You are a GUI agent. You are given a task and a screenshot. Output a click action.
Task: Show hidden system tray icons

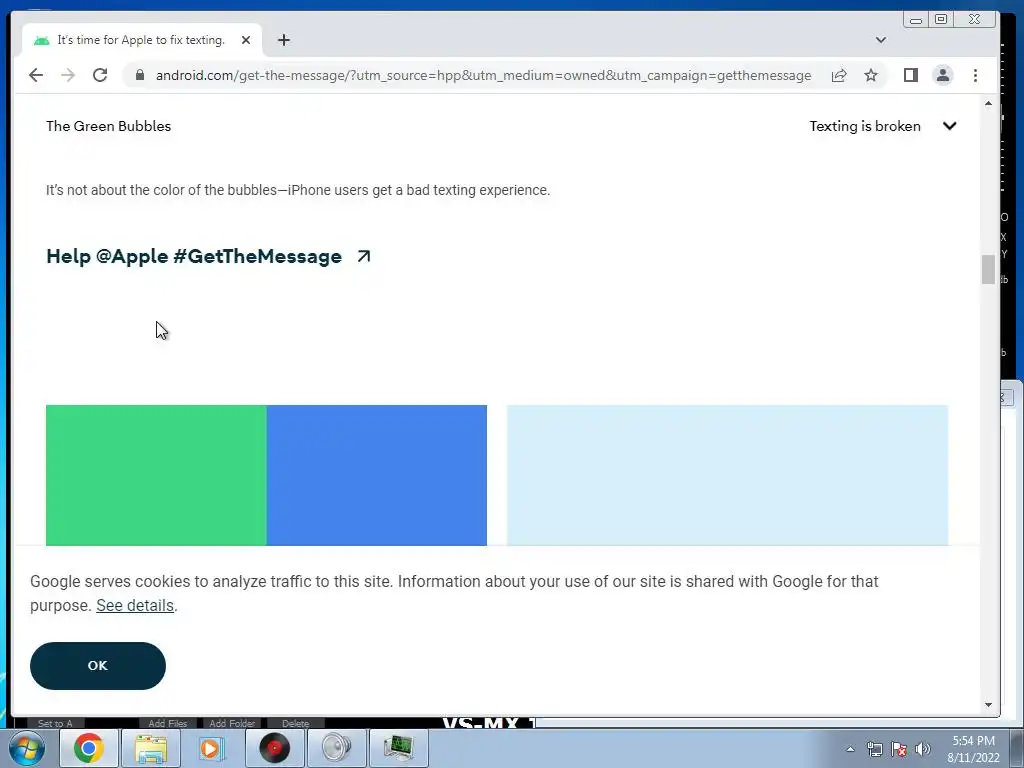(850, 749)
